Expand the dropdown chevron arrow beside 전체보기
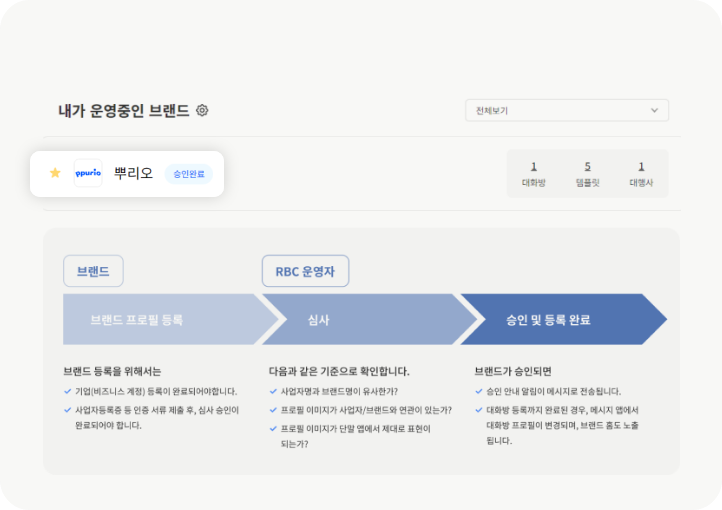722x510 pixels. 654,110
